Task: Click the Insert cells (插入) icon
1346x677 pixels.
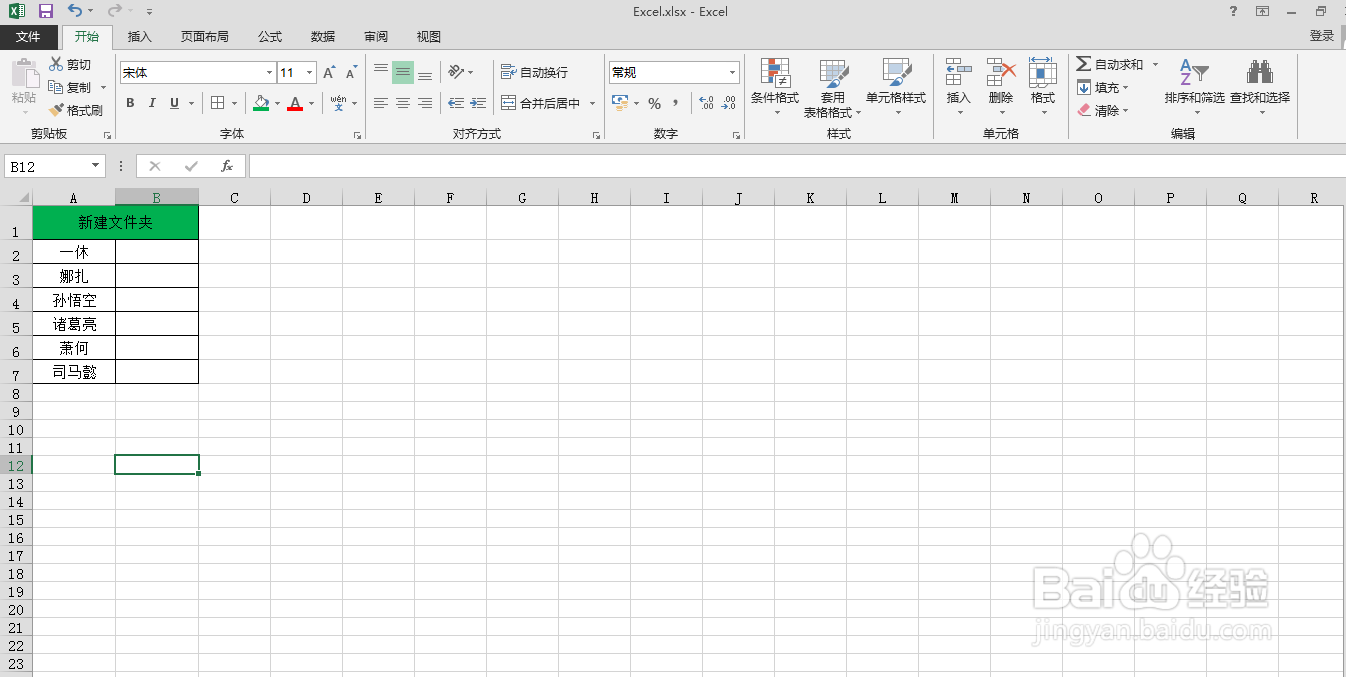Action: pos(959,72)
